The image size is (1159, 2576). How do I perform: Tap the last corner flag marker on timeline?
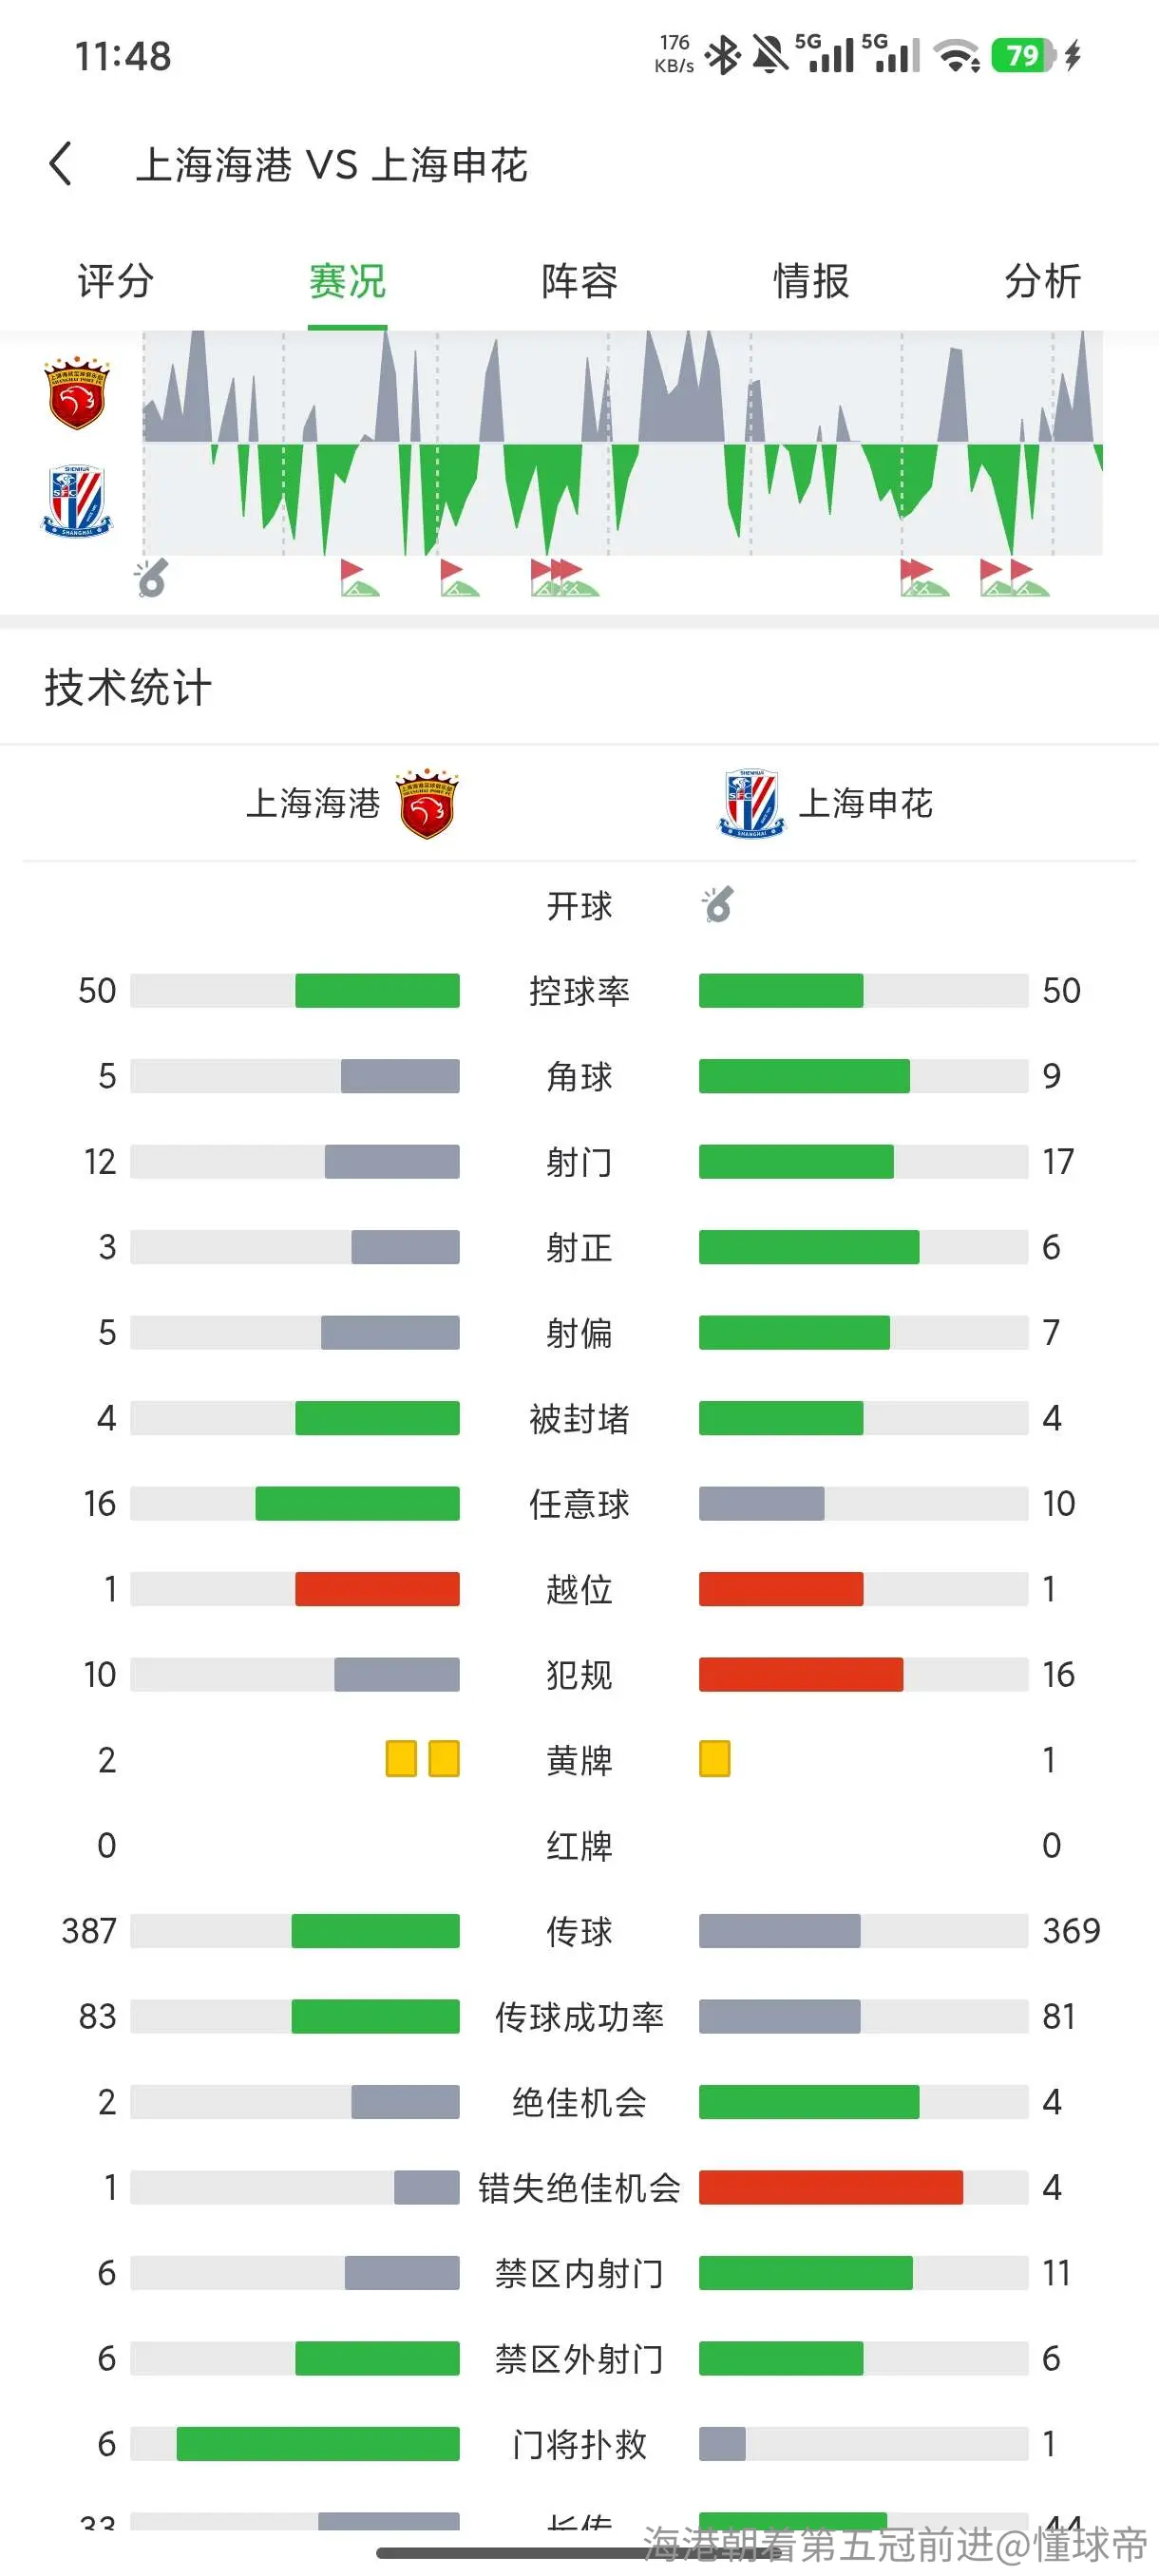(x=1030, y=578)
